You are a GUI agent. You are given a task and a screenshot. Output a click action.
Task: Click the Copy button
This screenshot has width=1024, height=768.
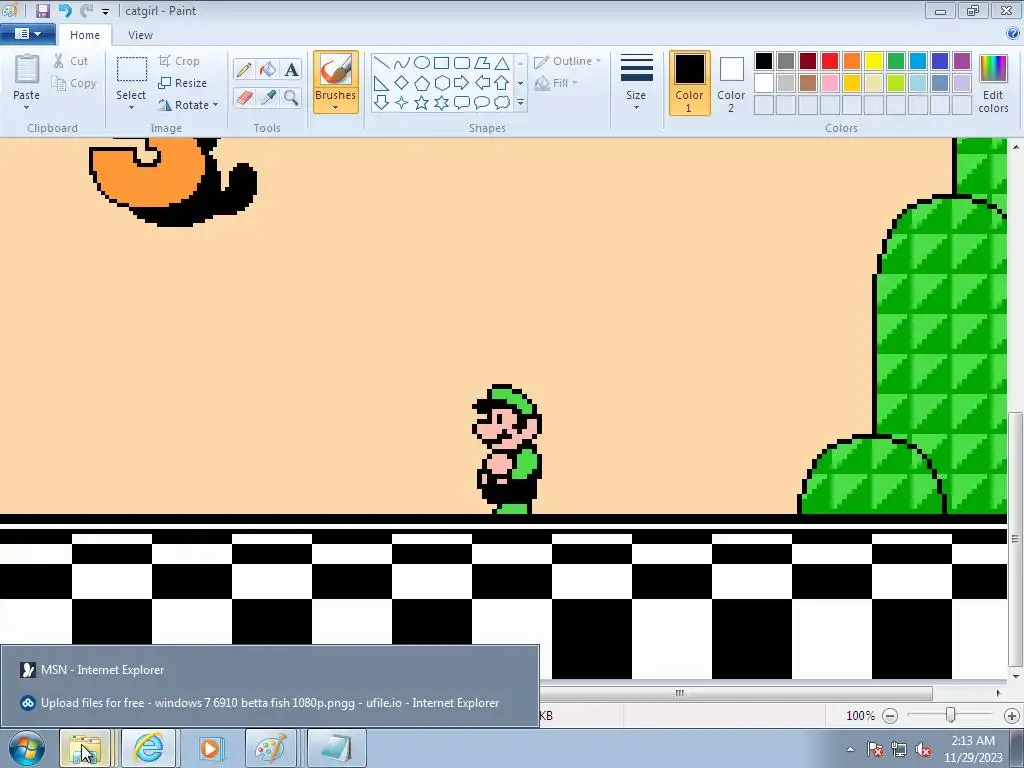pyautogui.click(x=74, y=83)
